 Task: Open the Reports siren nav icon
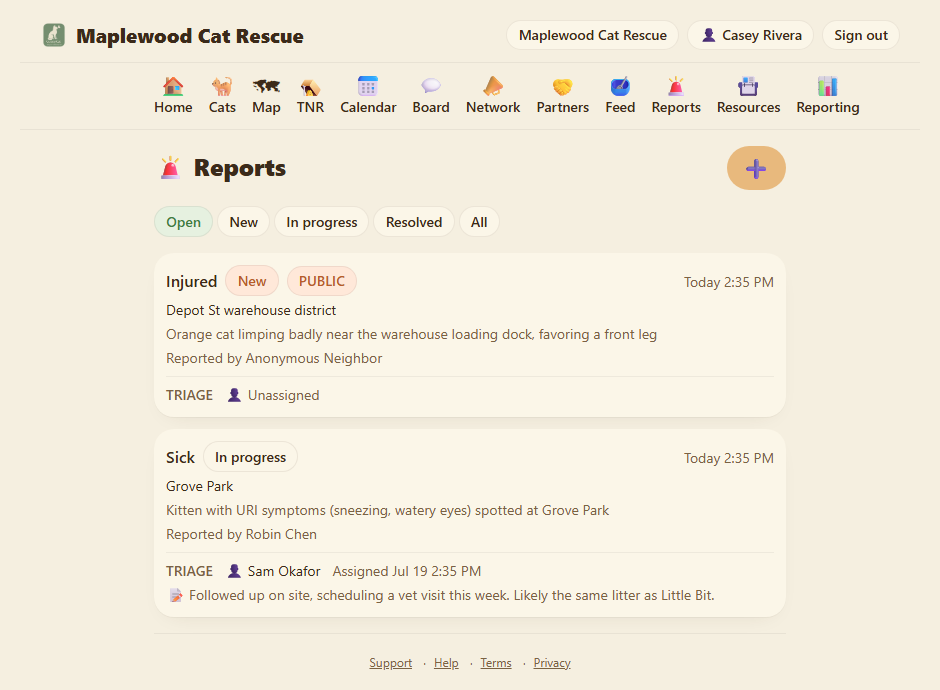[676, 86]
